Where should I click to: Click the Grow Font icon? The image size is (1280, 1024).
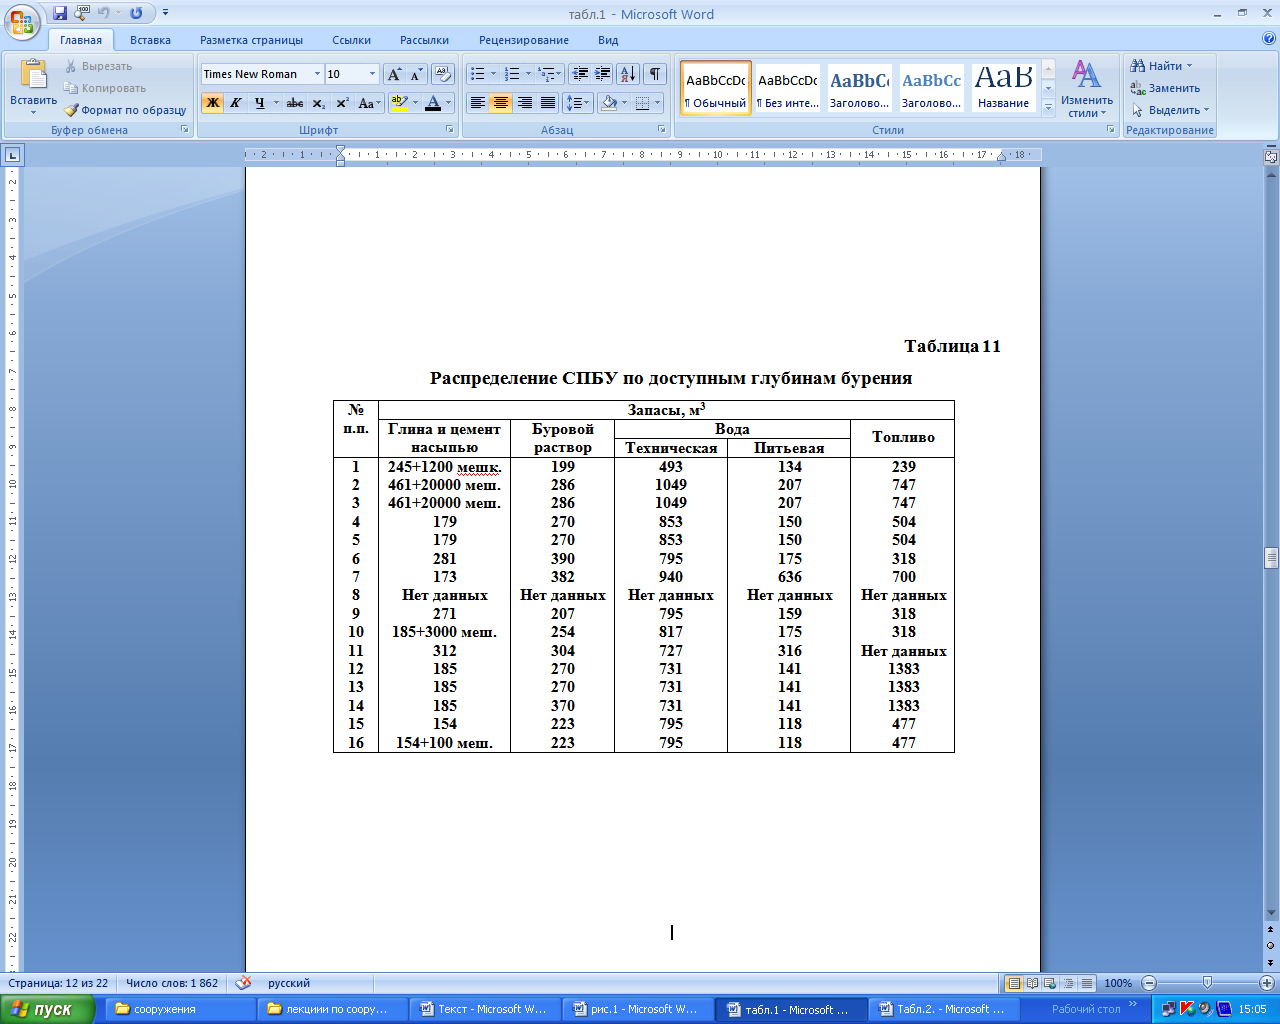394,74
